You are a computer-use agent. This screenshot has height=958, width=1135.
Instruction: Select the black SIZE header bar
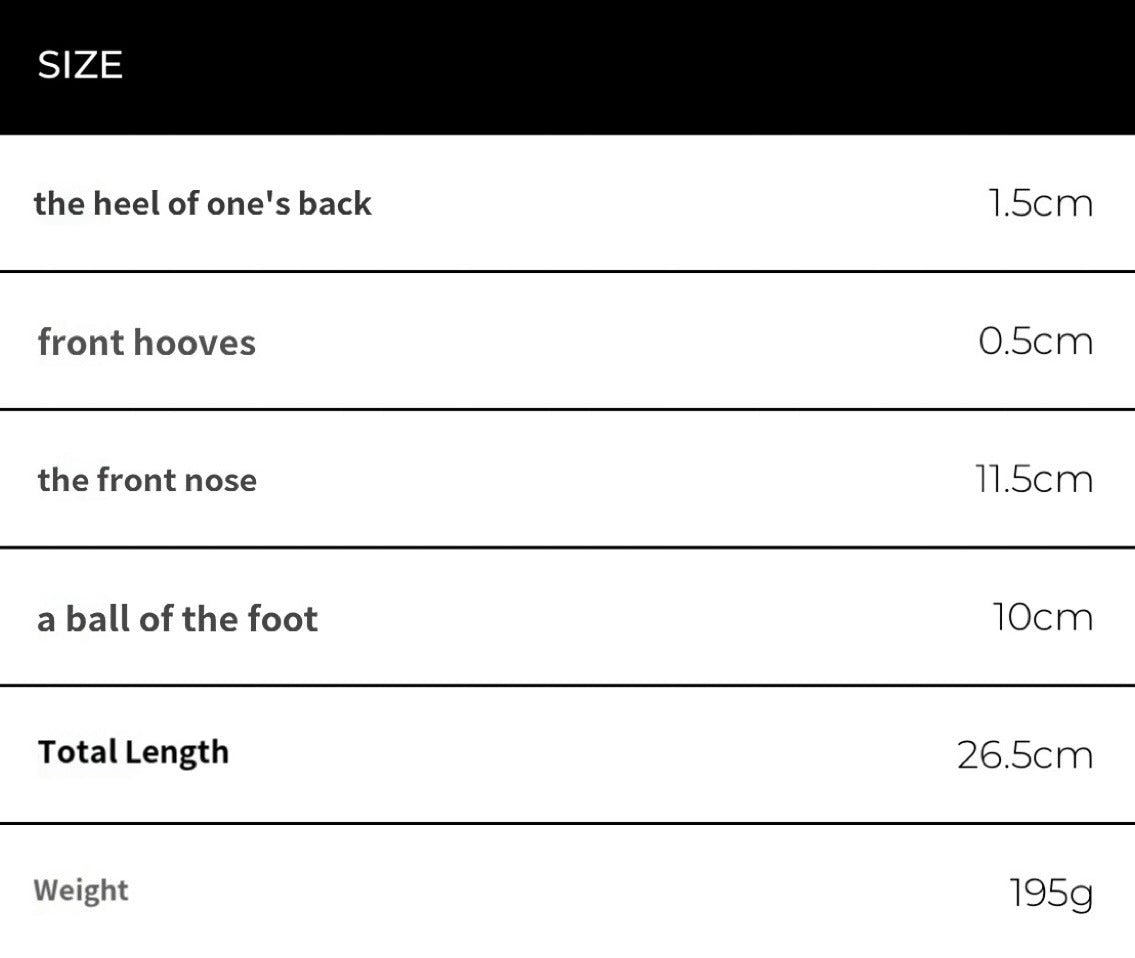(x=568, y=67)
